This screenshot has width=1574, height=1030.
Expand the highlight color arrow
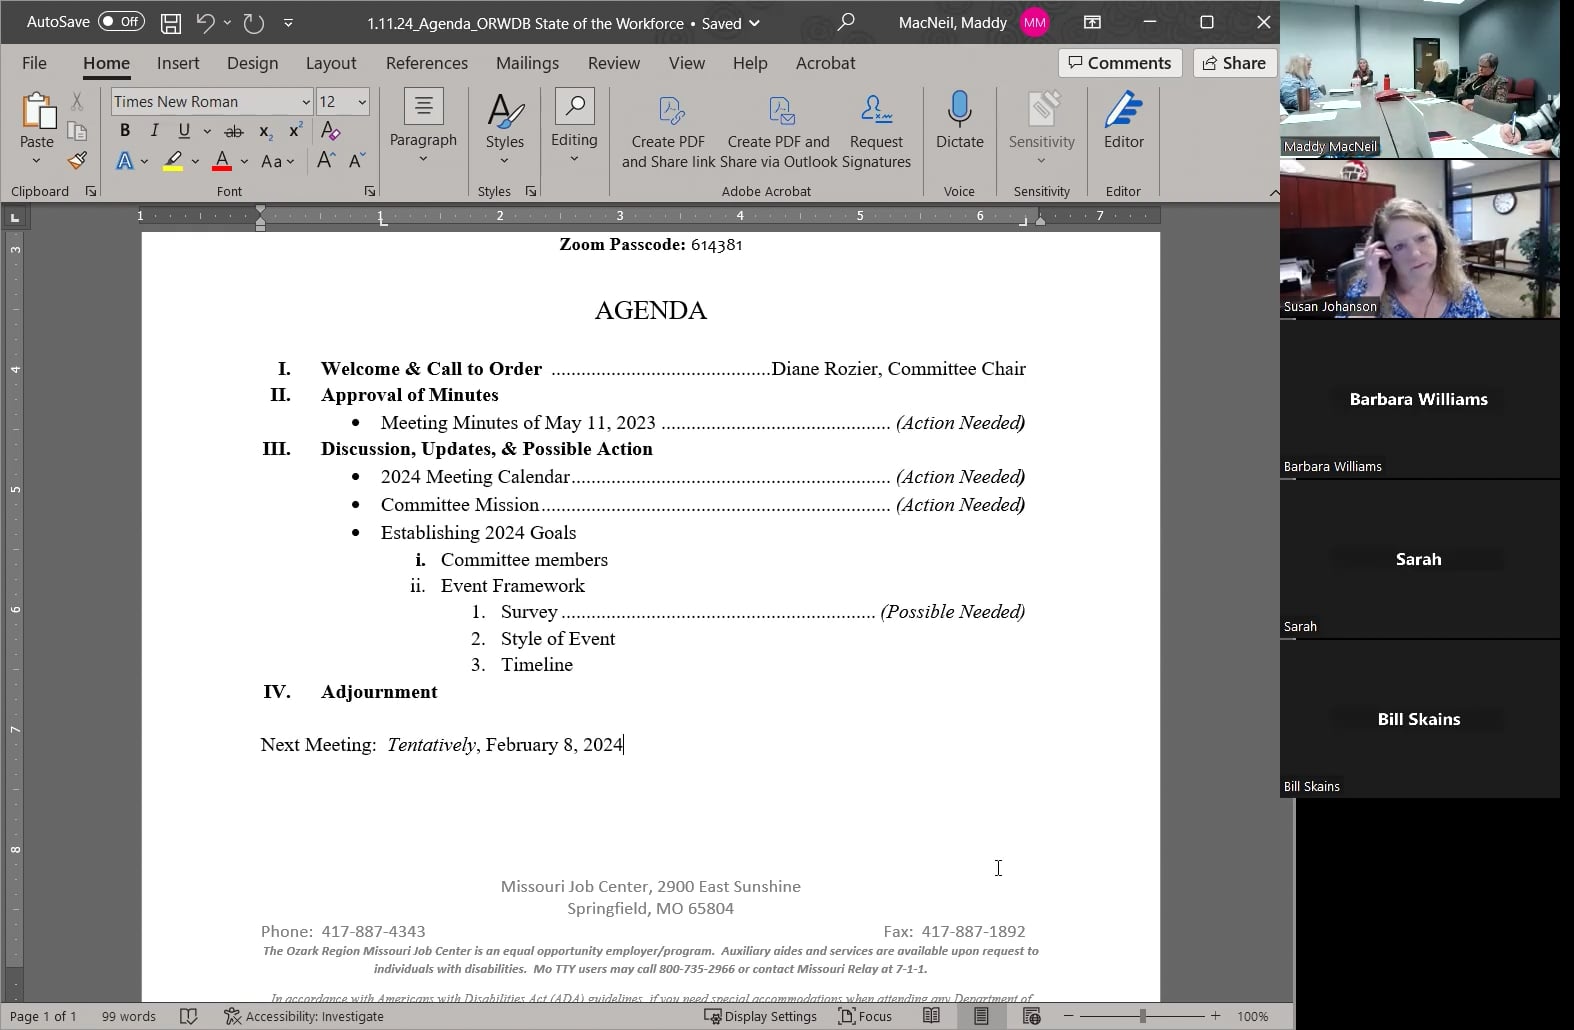click(x=195, y=161)
